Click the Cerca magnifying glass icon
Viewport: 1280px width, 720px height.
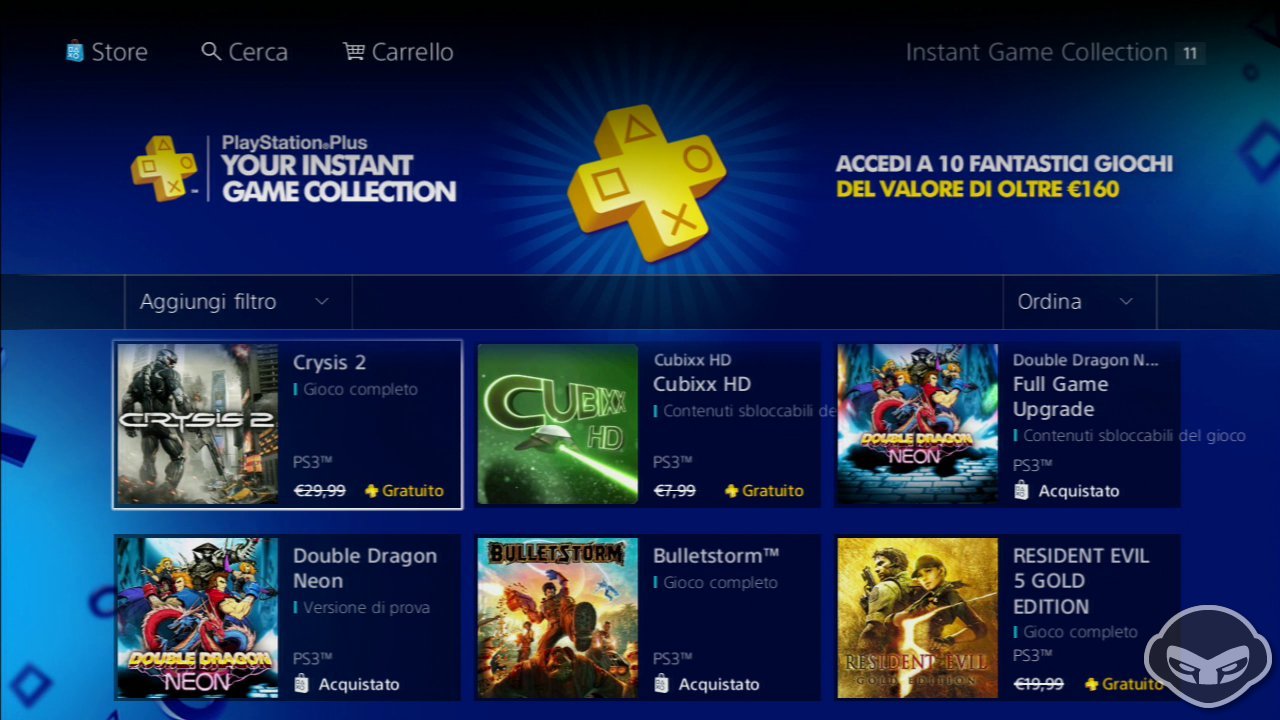tap(211, 51)
